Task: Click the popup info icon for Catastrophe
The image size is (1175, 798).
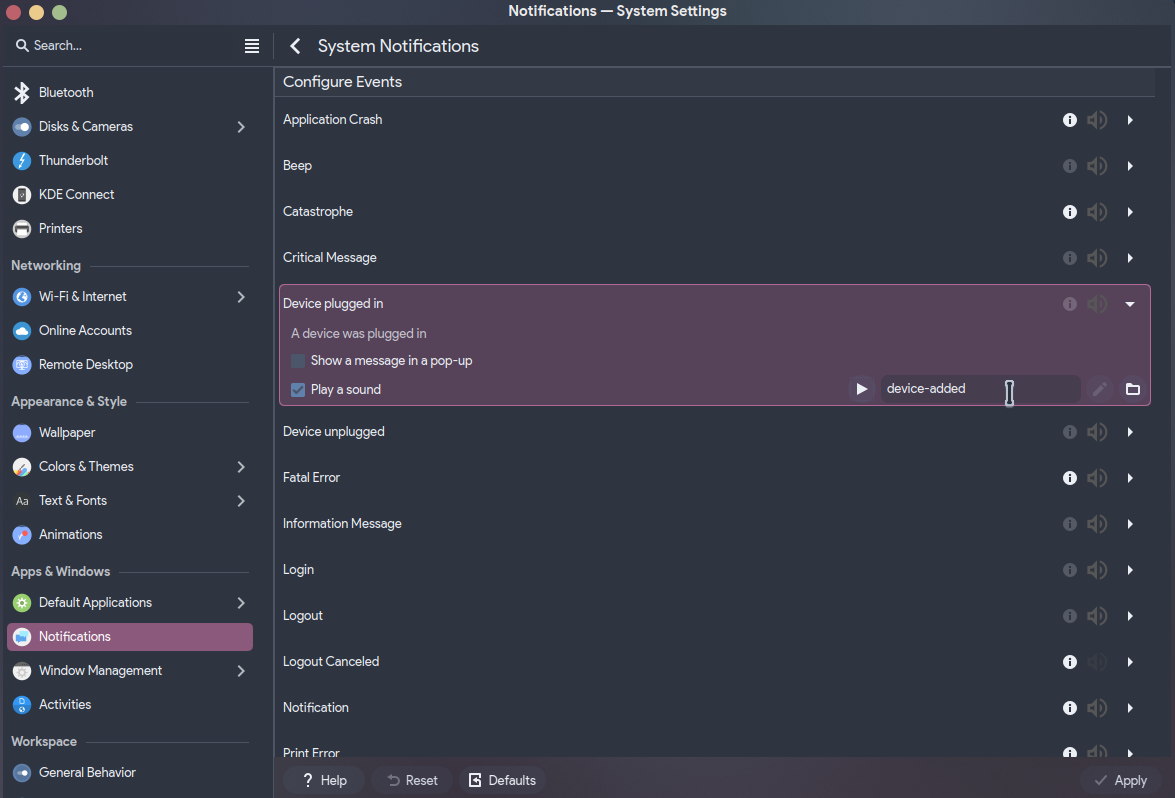Action: click(1070, 212)
